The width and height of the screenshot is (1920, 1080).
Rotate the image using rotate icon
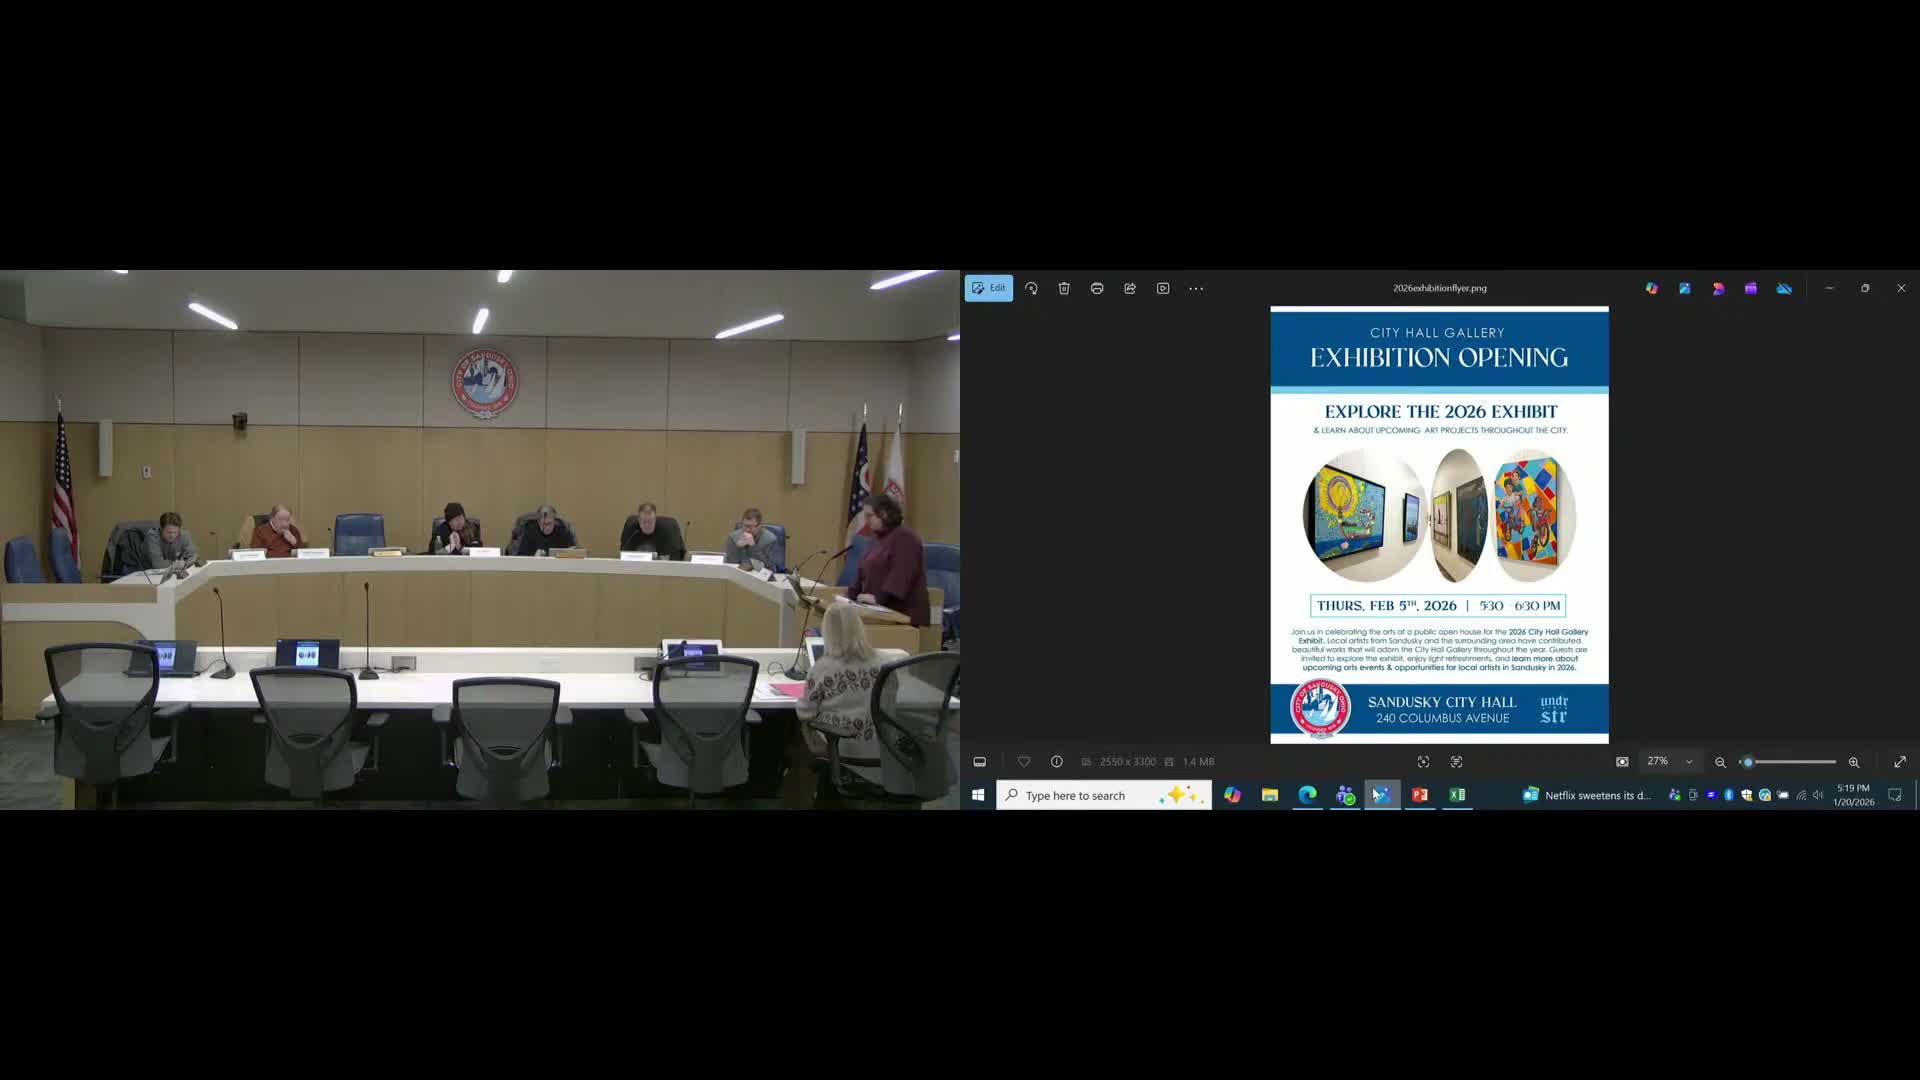click(x=1031, y=288)
